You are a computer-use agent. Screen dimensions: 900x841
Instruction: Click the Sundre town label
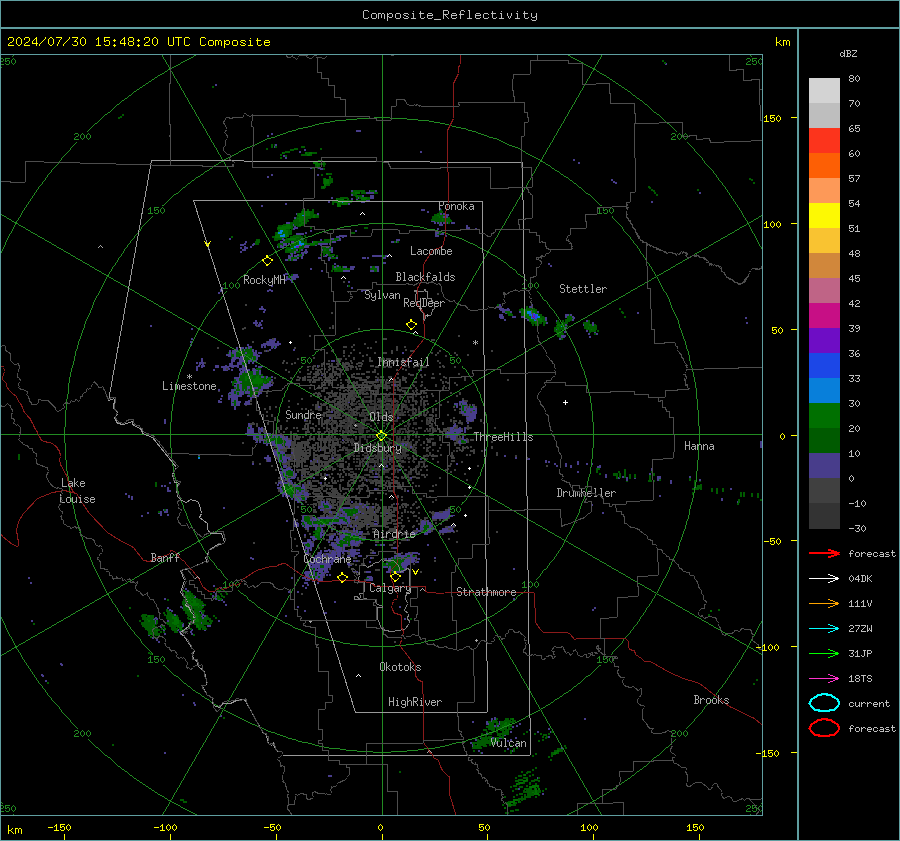[303, 415]
